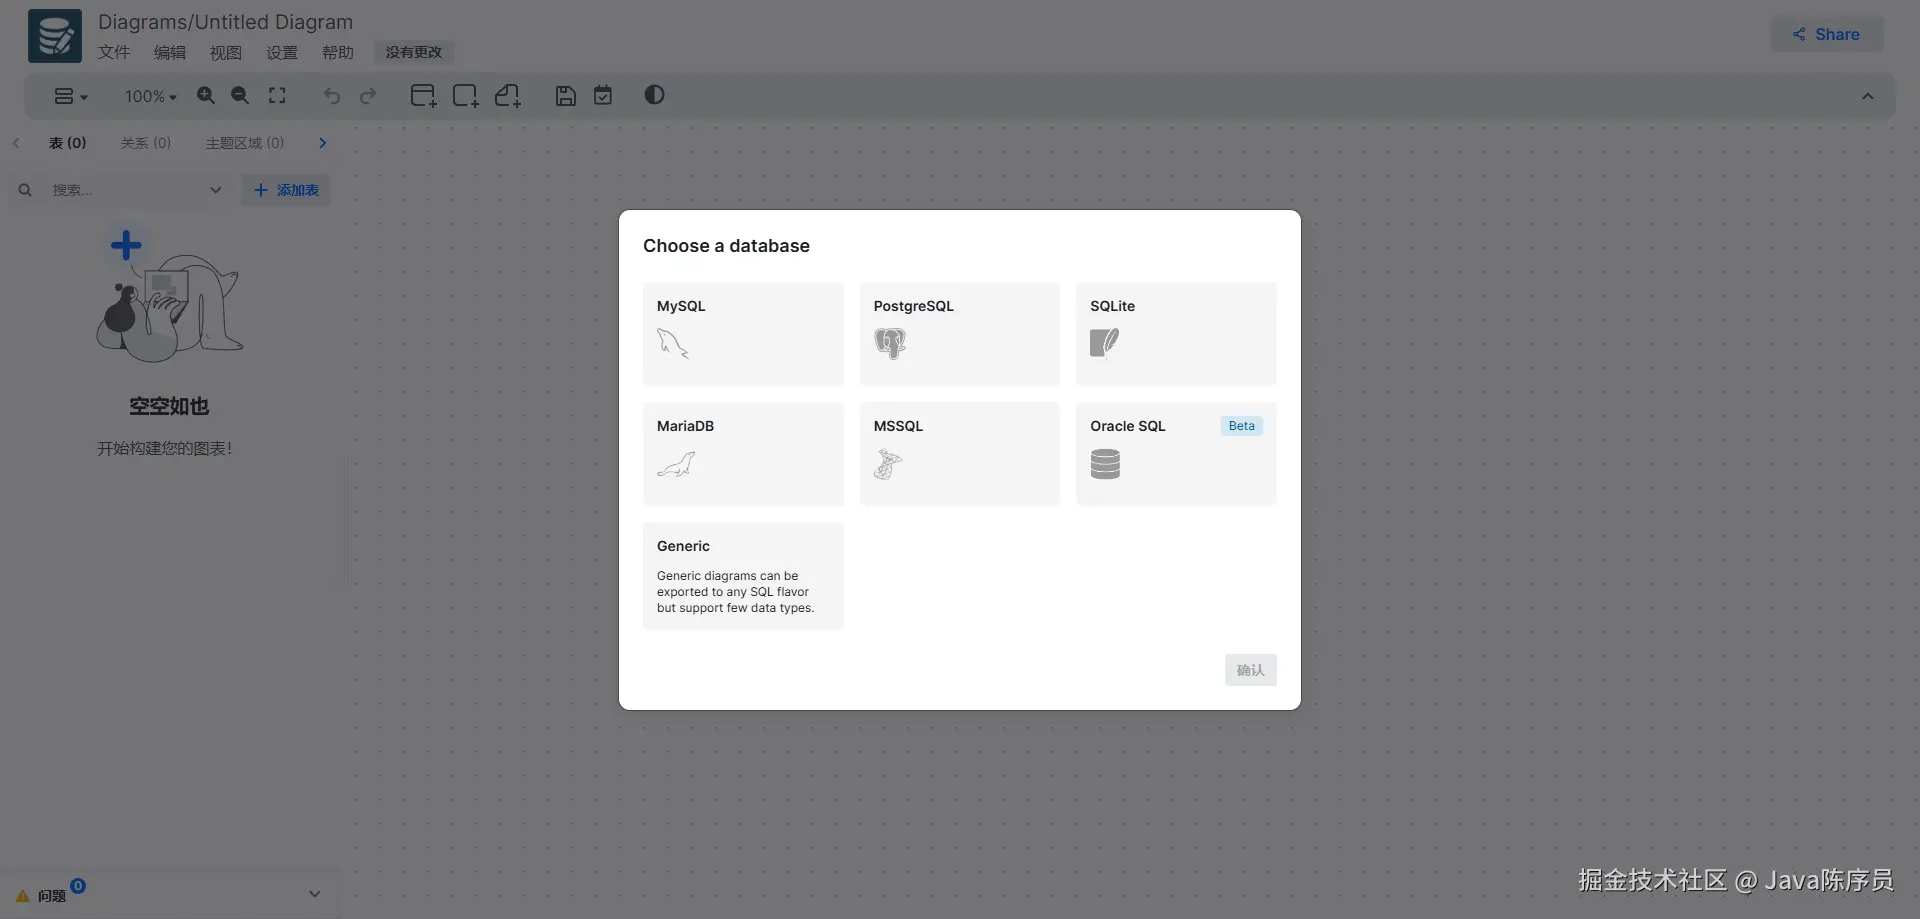
Task: Select the MSSQL database card
Action: (x=960, y=454)
